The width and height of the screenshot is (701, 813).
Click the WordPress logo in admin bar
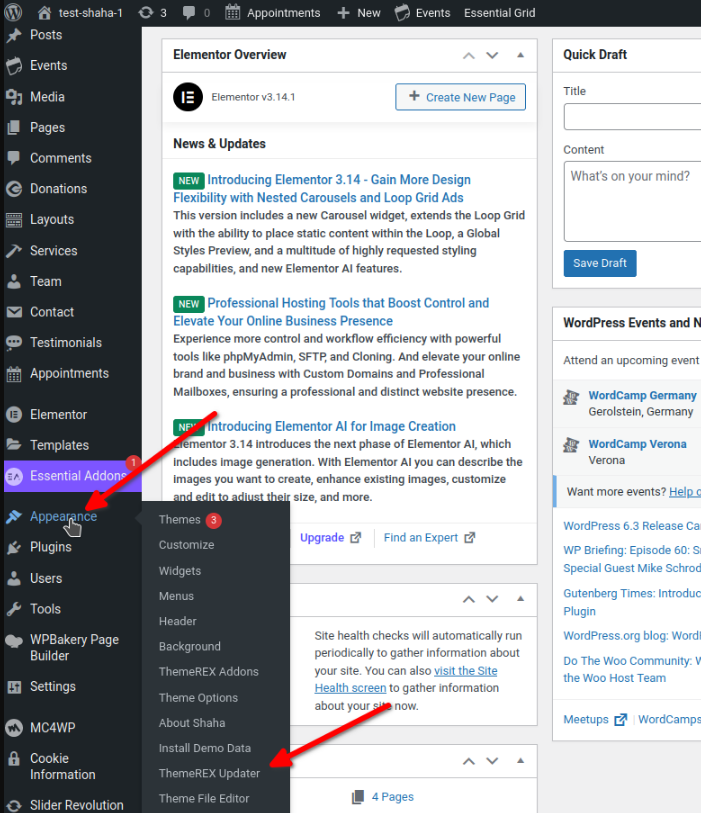pos(13,12)
